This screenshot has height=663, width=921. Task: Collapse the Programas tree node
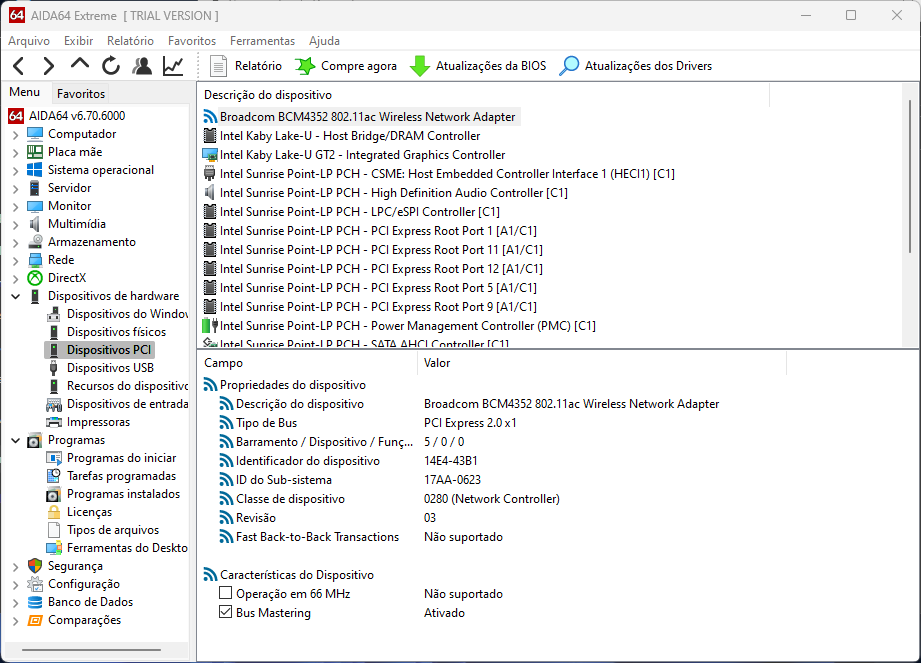(x=15, y=440)
